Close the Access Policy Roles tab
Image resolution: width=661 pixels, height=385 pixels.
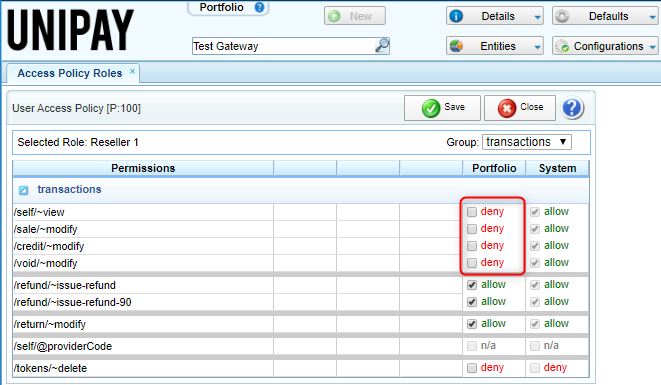[x=132, y=71]
